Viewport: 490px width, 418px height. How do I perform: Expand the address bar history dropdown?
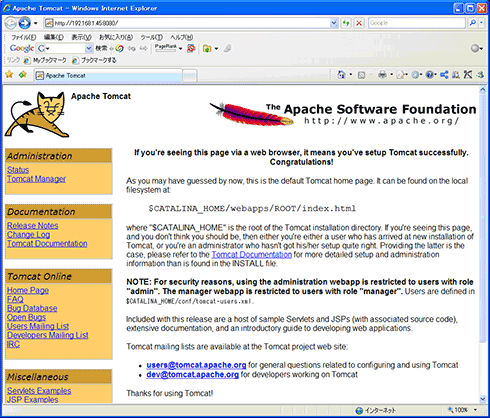click(334, 23)
